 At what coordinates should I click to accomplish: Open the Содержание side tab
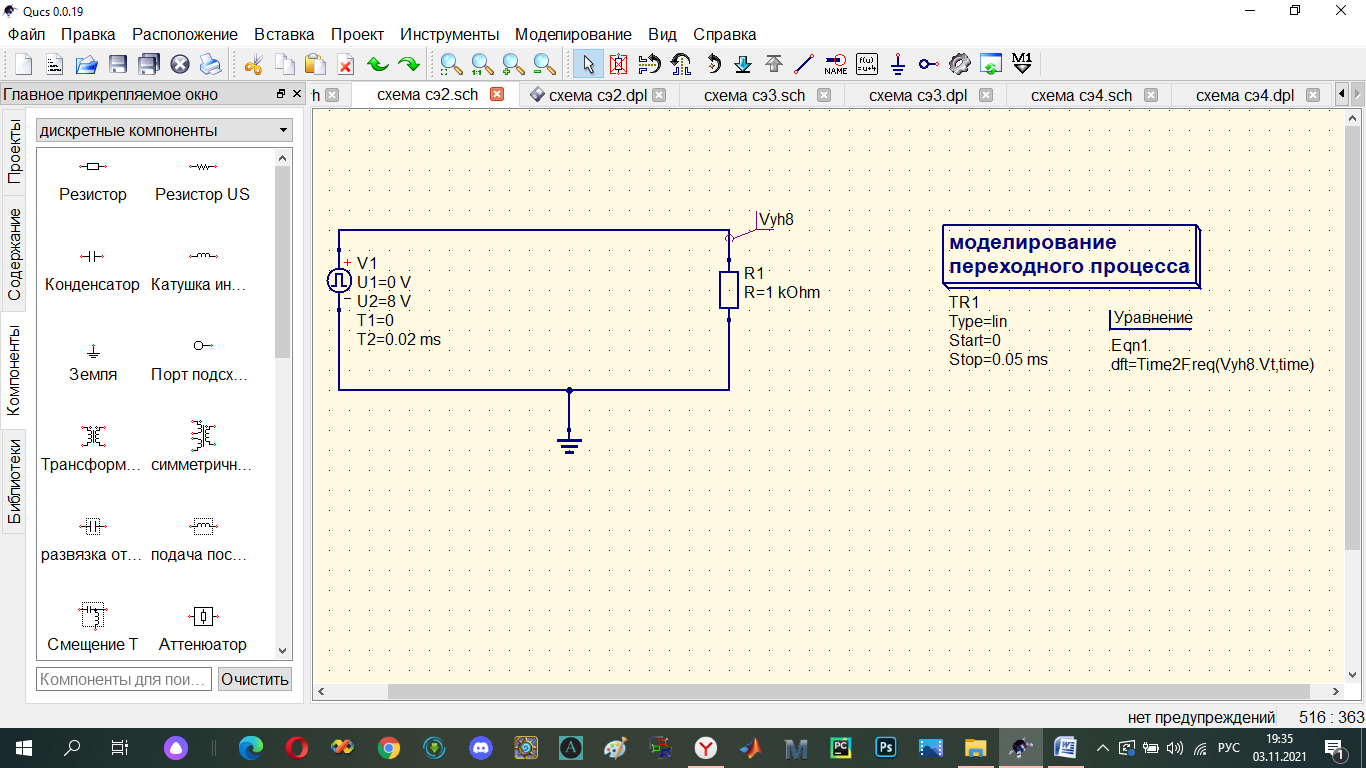[14, 254]
